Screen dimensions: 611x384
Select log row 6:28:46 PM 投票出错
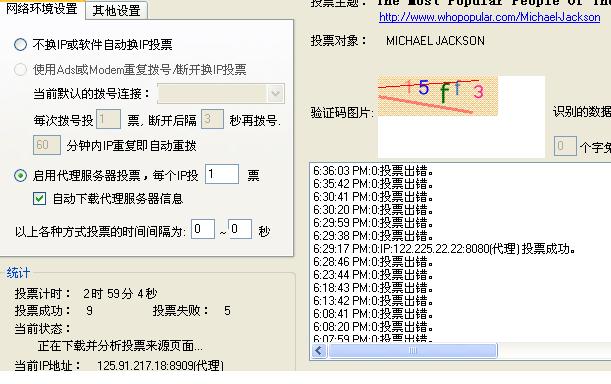373,262
